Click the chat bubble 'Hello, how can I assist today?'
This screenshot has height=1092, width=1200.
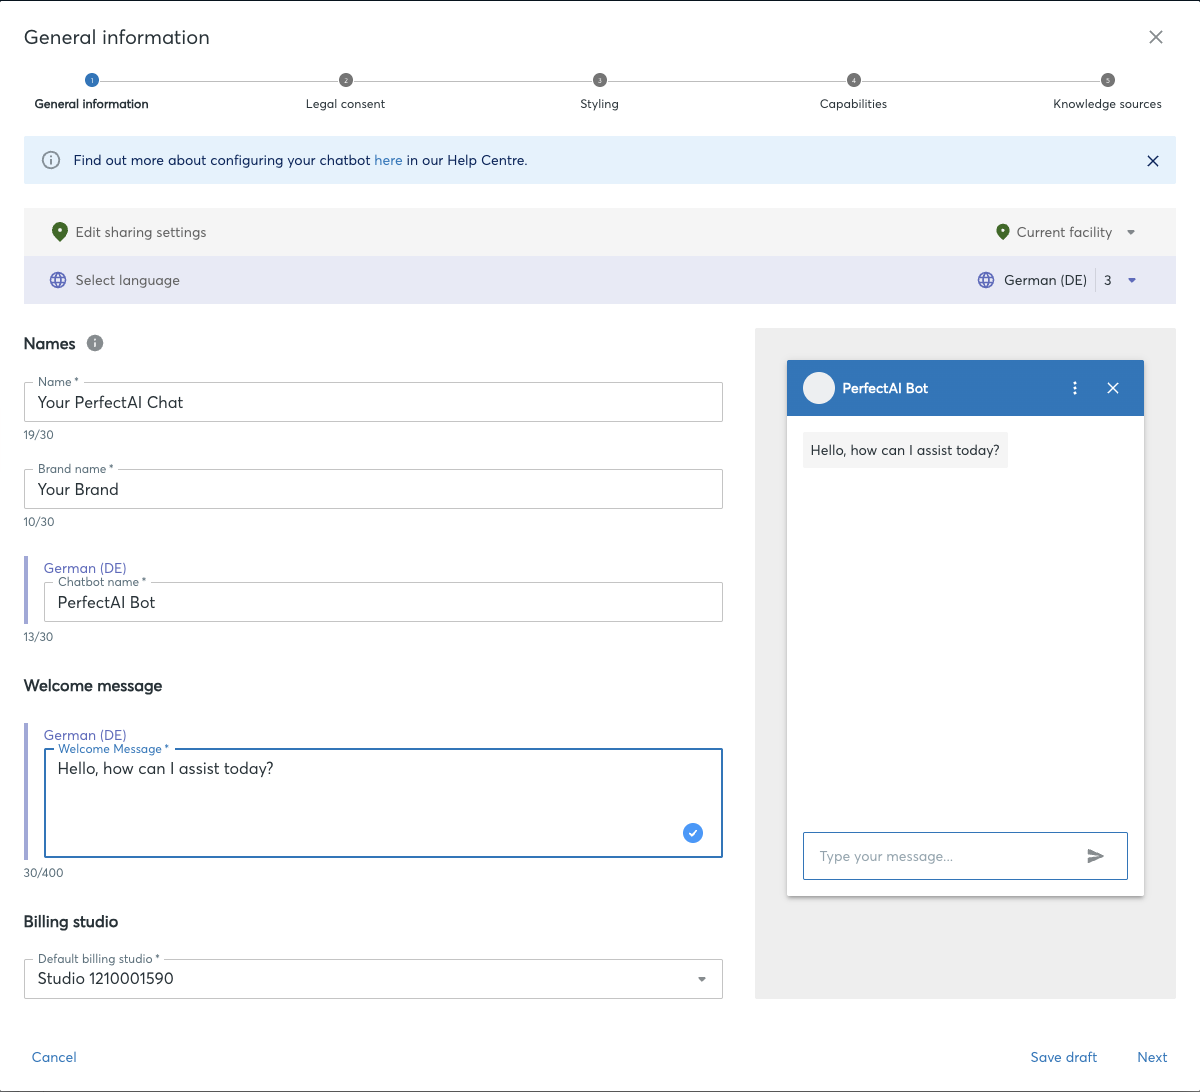point(905,450)
